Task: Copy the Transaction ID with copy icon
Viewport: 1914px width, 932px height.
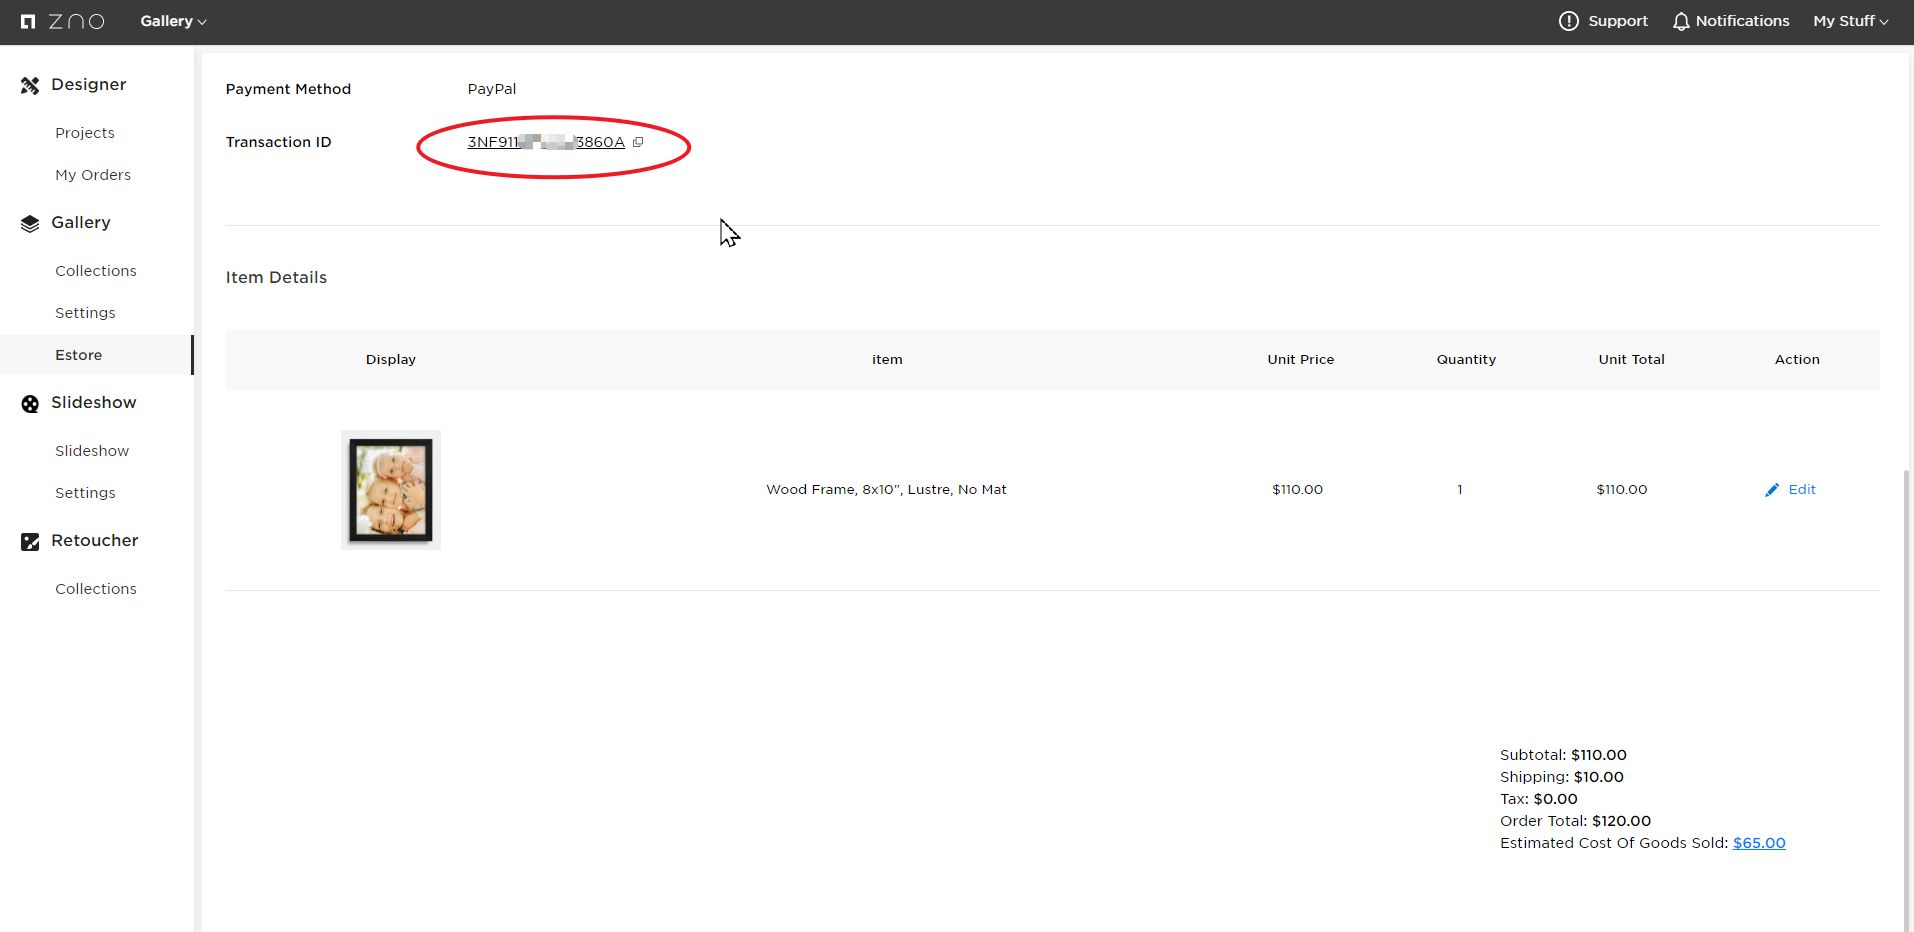Action: pos(638,142)
